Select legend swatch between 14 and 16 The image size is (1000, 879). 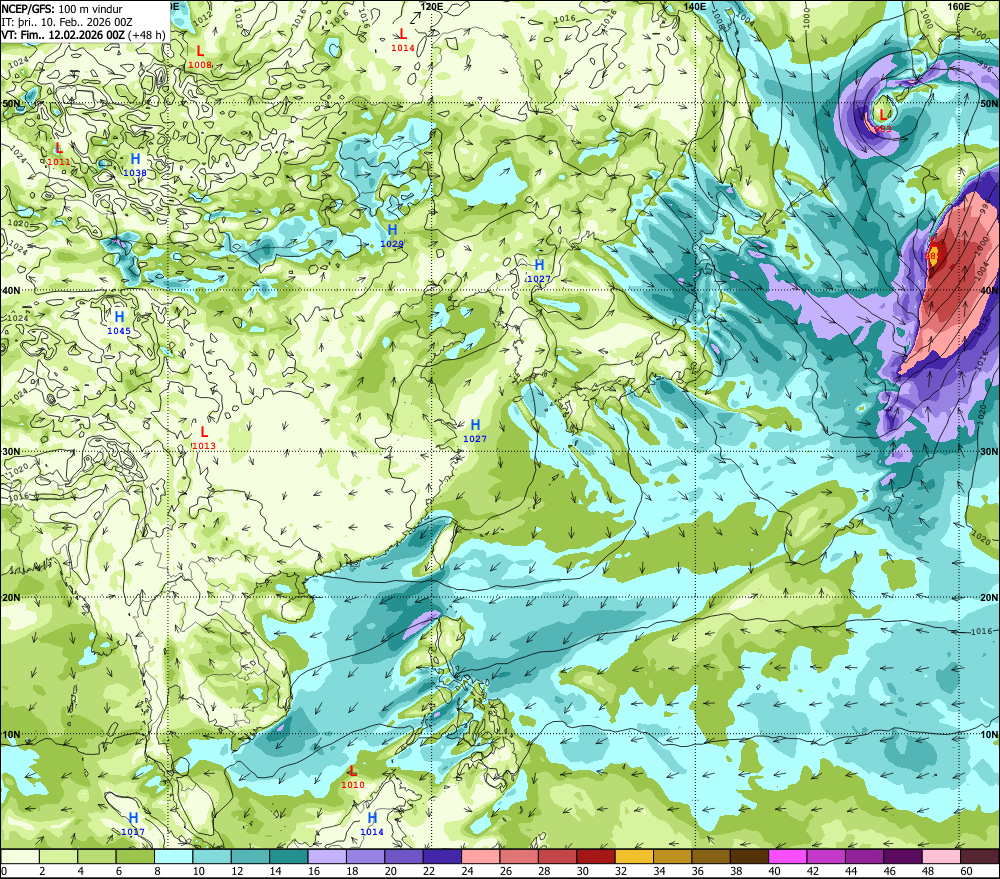[289, 856]
